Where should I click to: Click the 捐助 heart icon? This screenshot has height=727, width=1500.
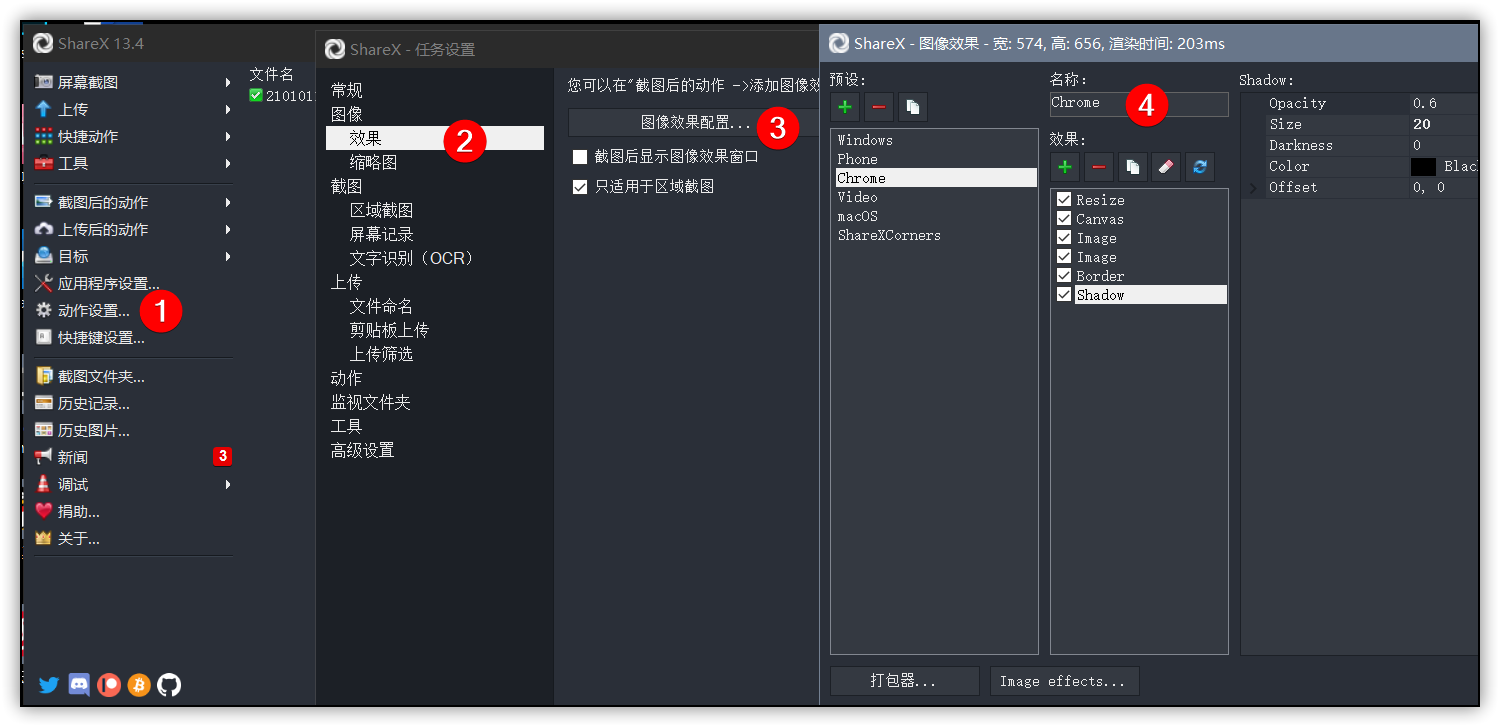coord(44,511)
